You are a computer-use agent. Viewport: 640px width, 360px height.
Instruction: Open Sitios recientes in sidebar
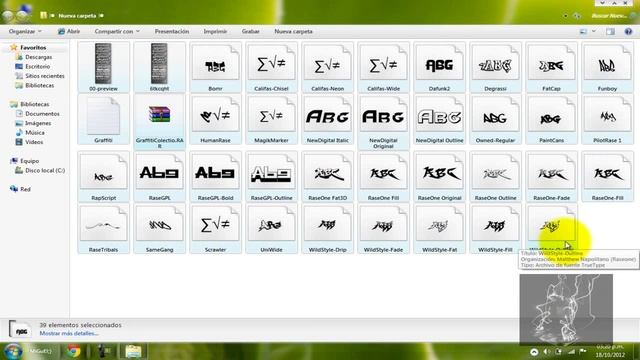[x=44, y=76]
